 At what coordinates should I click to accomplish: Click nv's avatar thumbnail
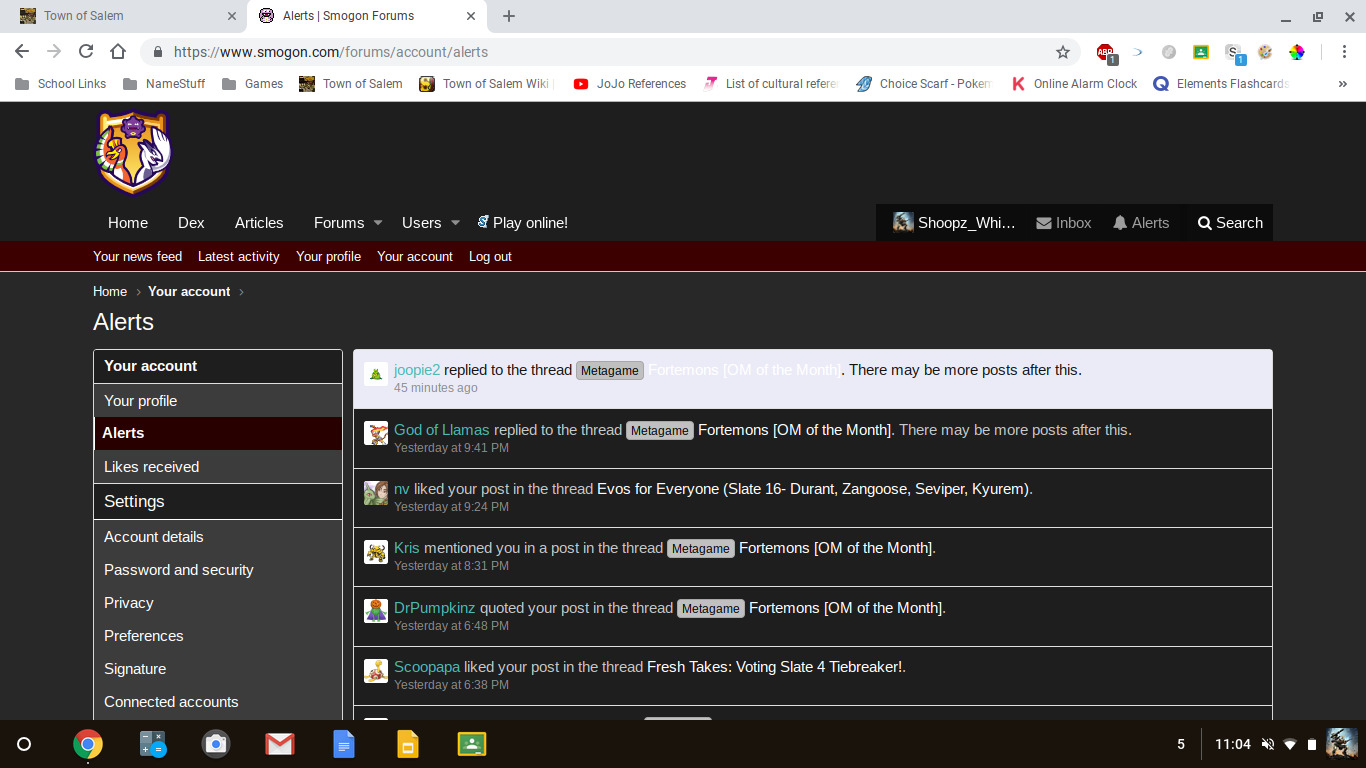376,492
